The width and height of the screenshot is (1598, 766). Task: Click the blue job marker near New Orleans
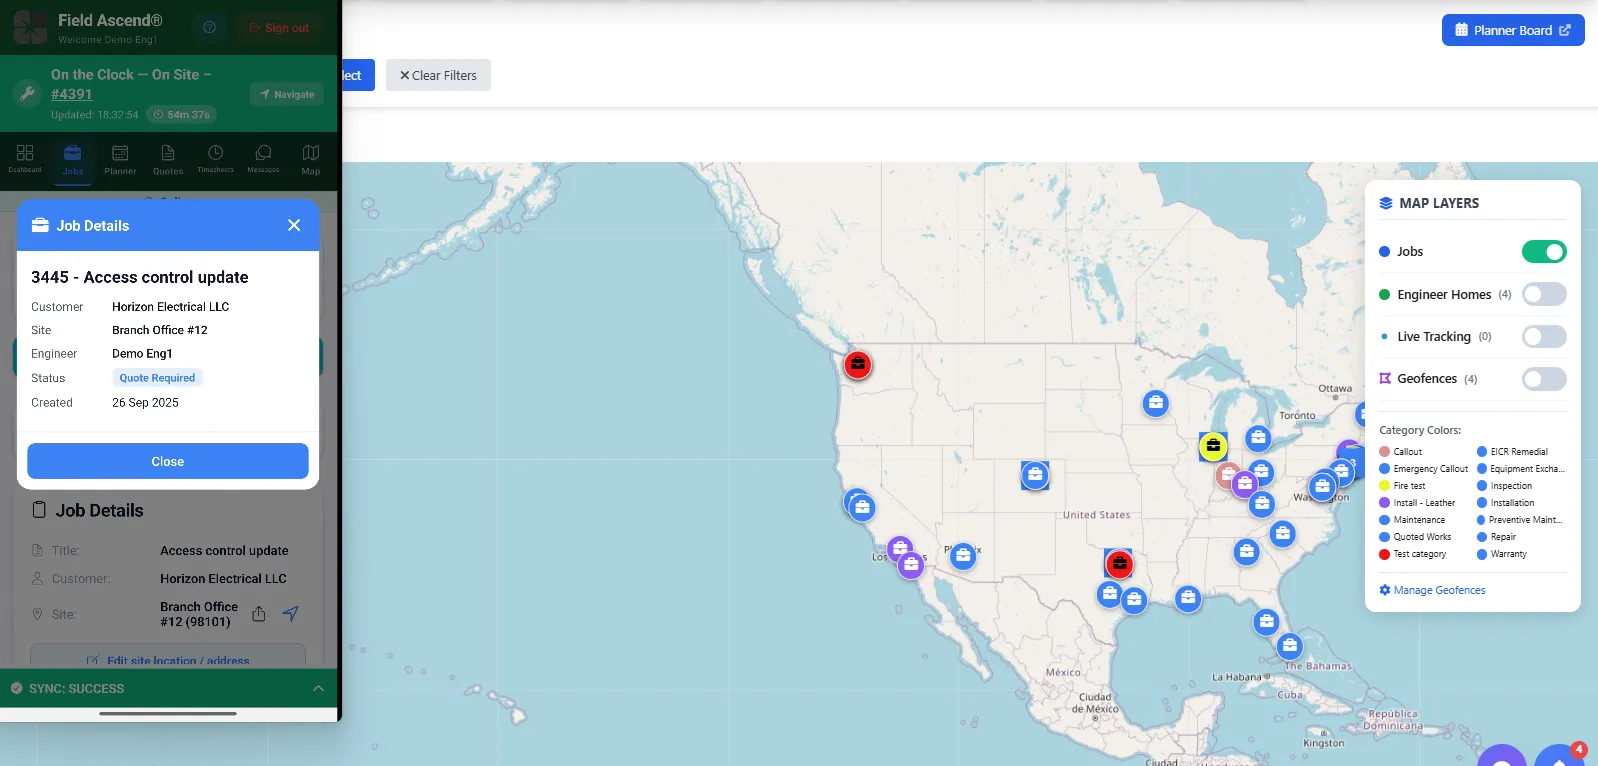pos(1188,599)
